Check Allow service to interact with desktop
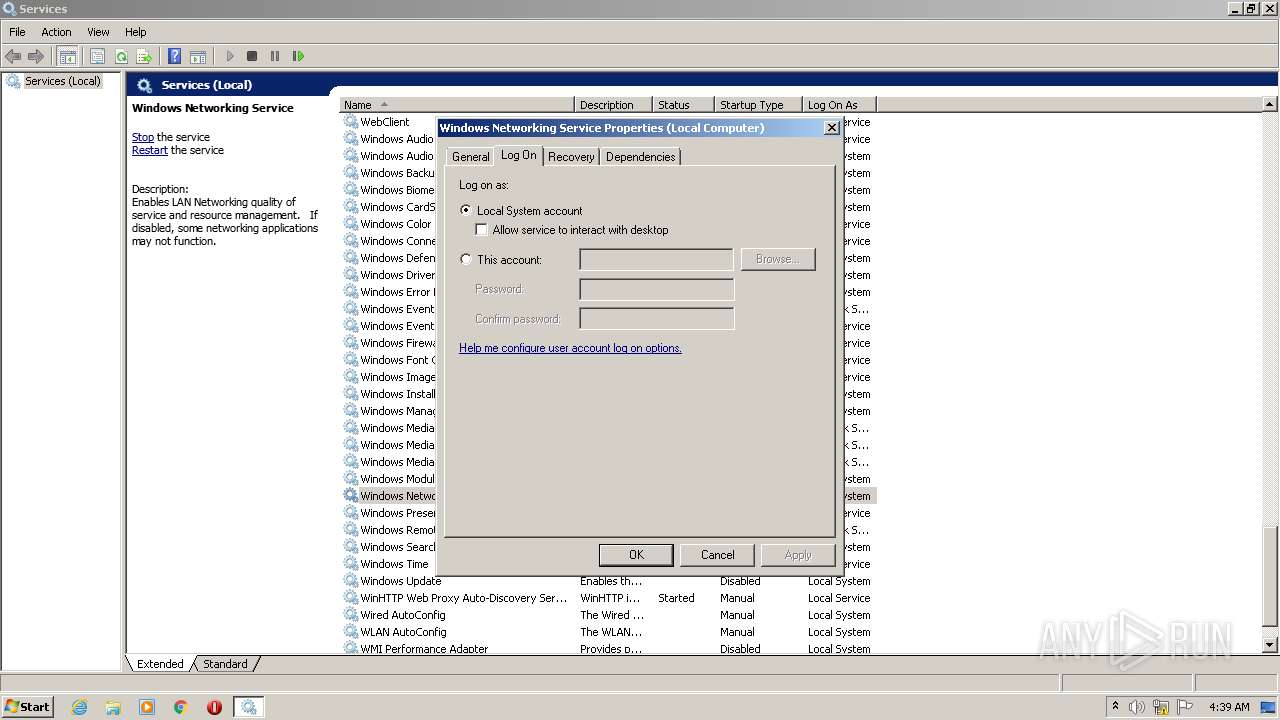Screen dimensions: 1280x720 (x=482, y=230)
